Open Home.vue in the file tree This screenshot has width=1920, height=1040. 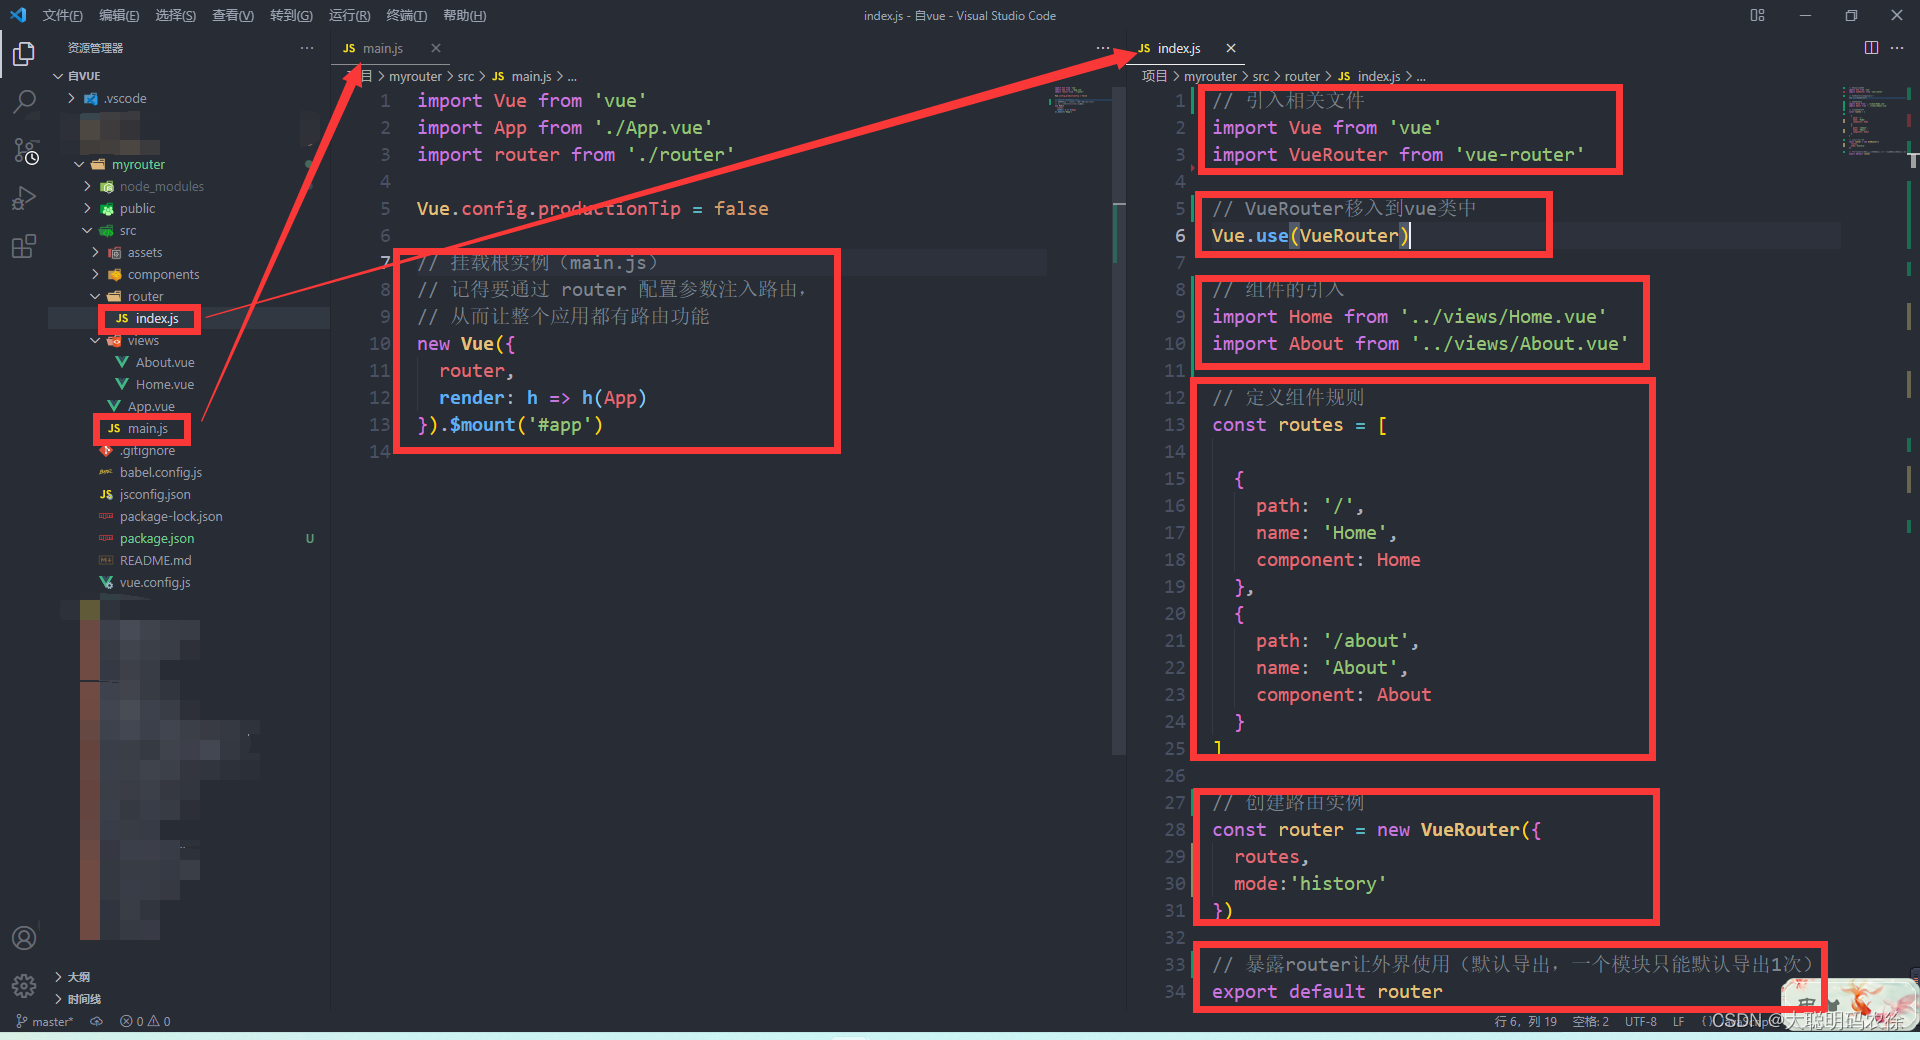pyautogui.click(x=190, y=384)
